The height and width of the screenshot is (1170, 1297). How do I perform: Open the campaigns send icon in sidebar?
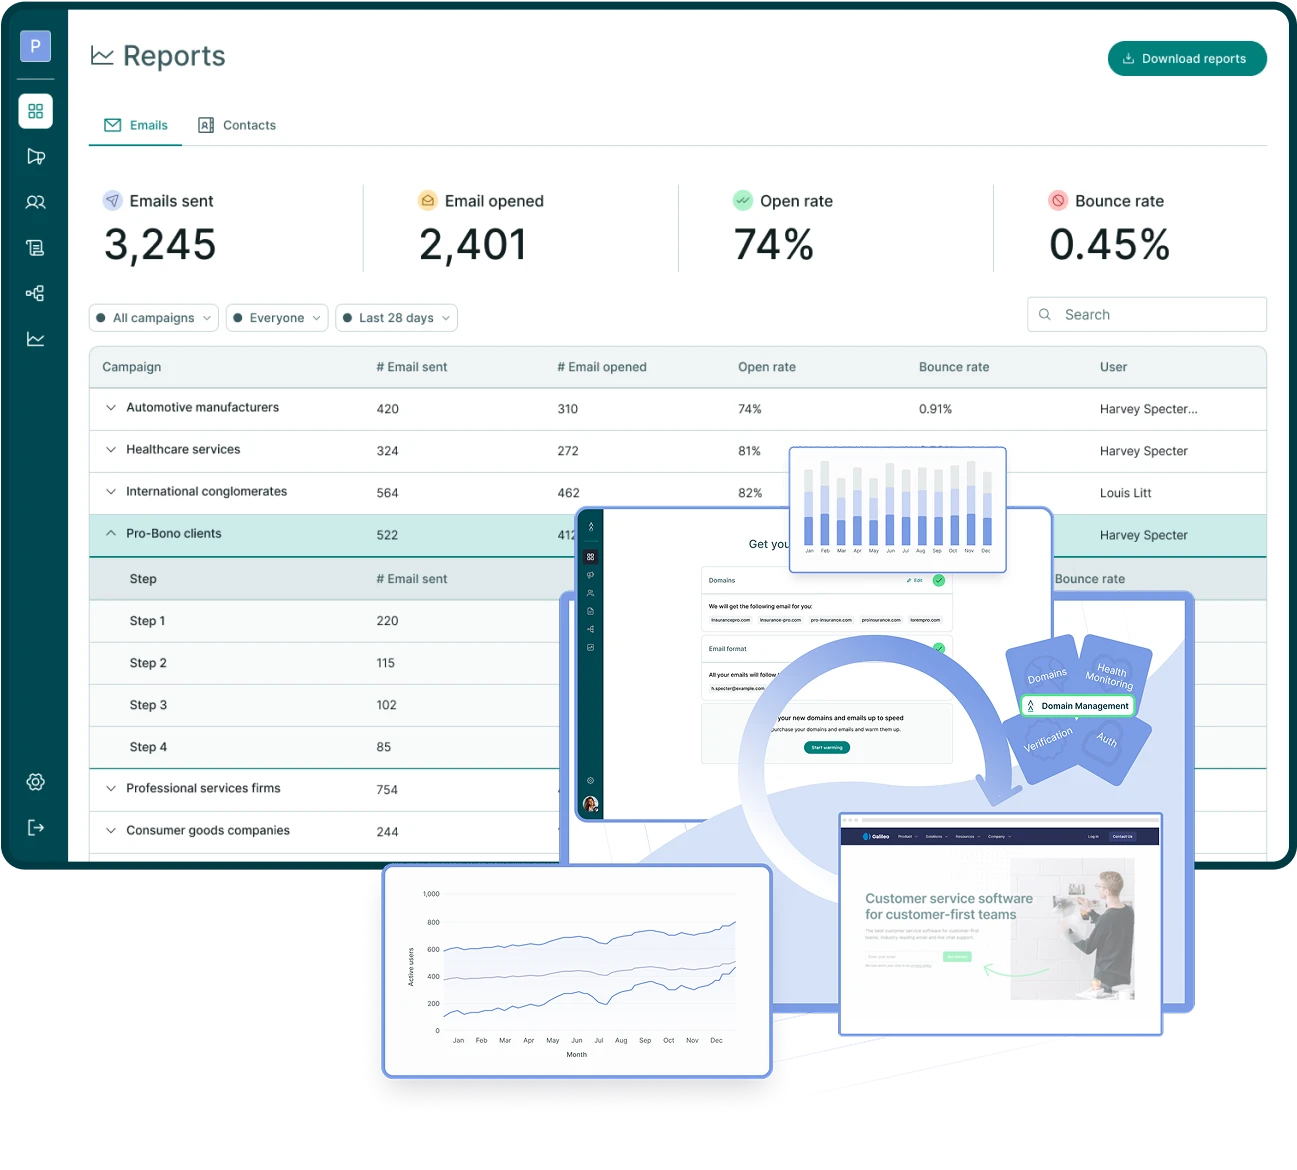(35, 156)
